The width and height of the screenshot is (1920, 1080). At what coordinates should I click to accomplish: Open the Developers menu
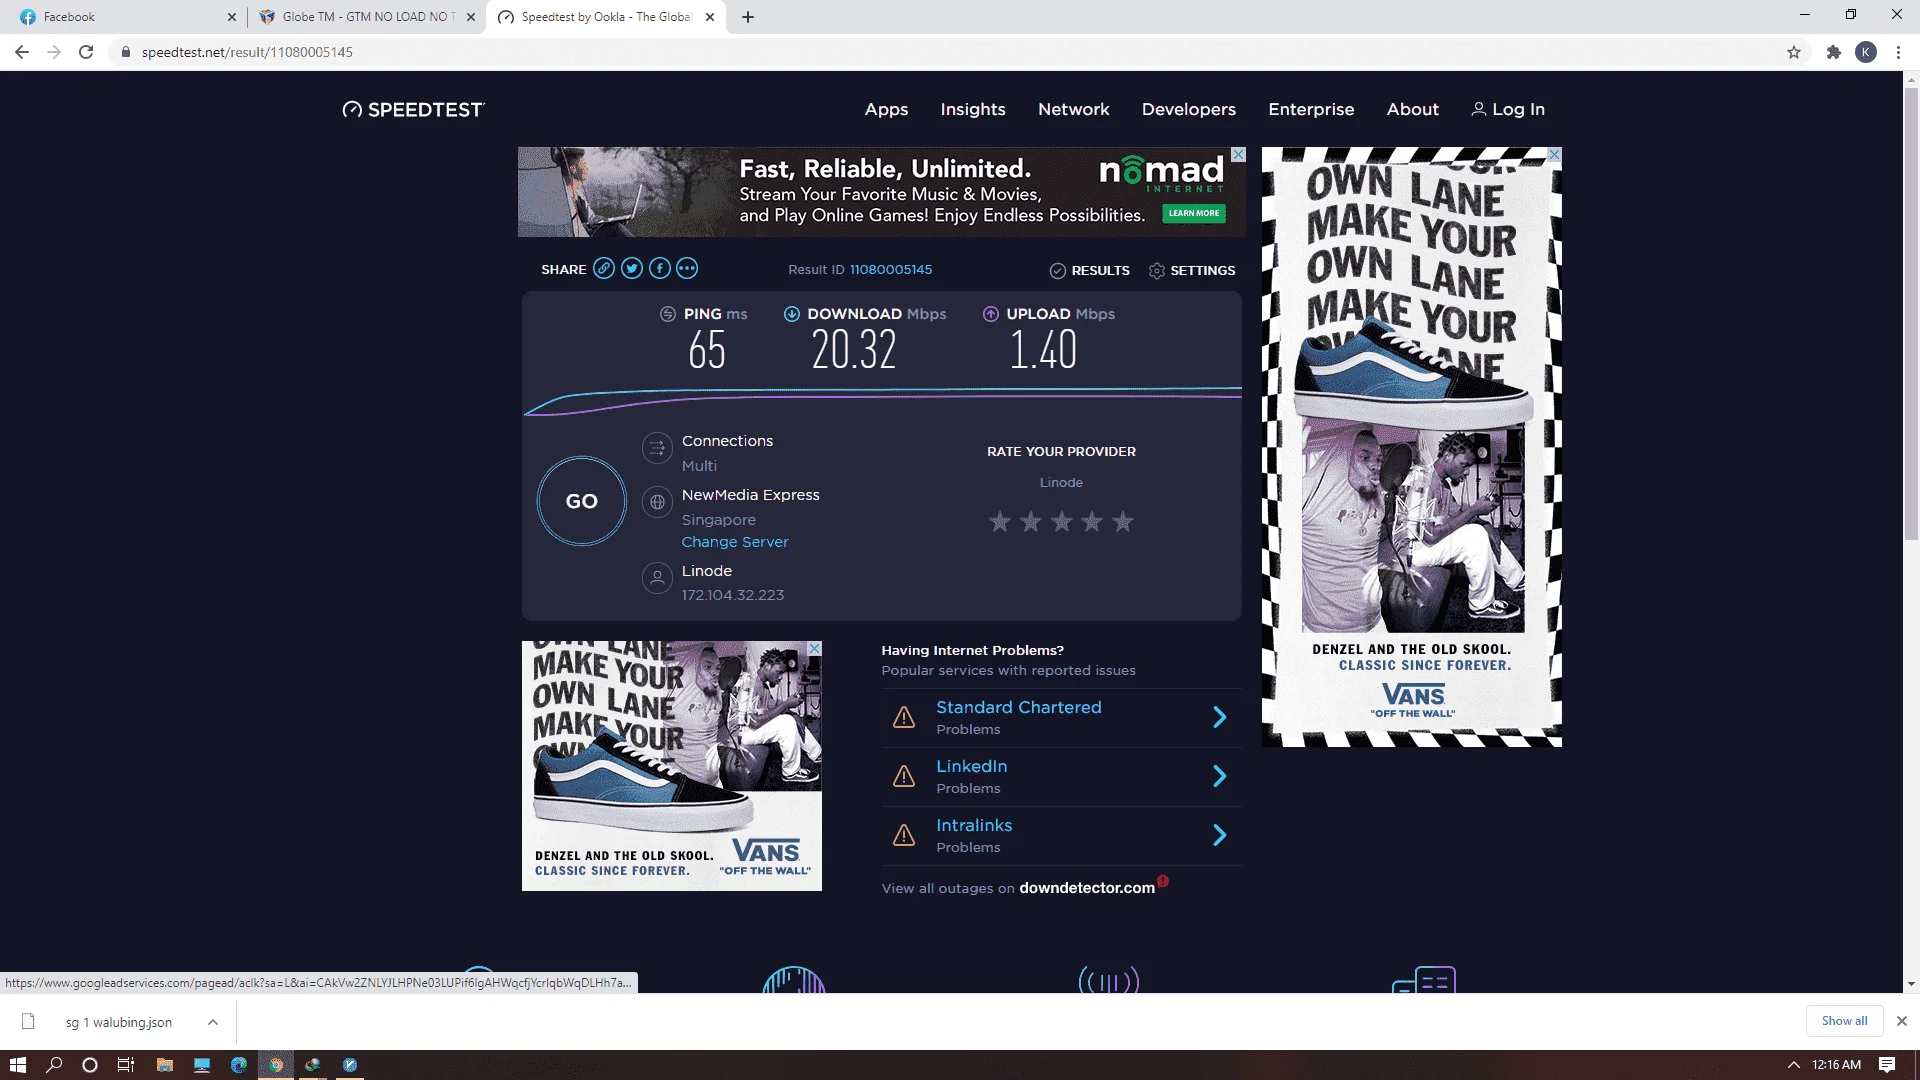(1189, 109)
